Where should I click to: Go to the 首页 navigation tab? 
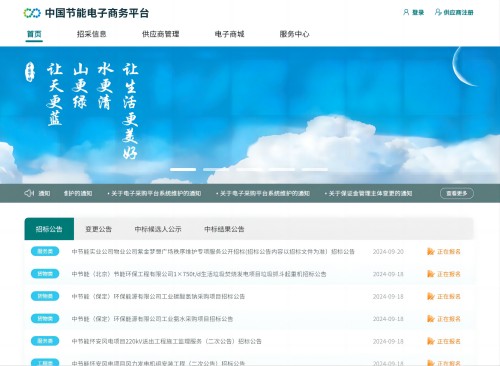34,34
